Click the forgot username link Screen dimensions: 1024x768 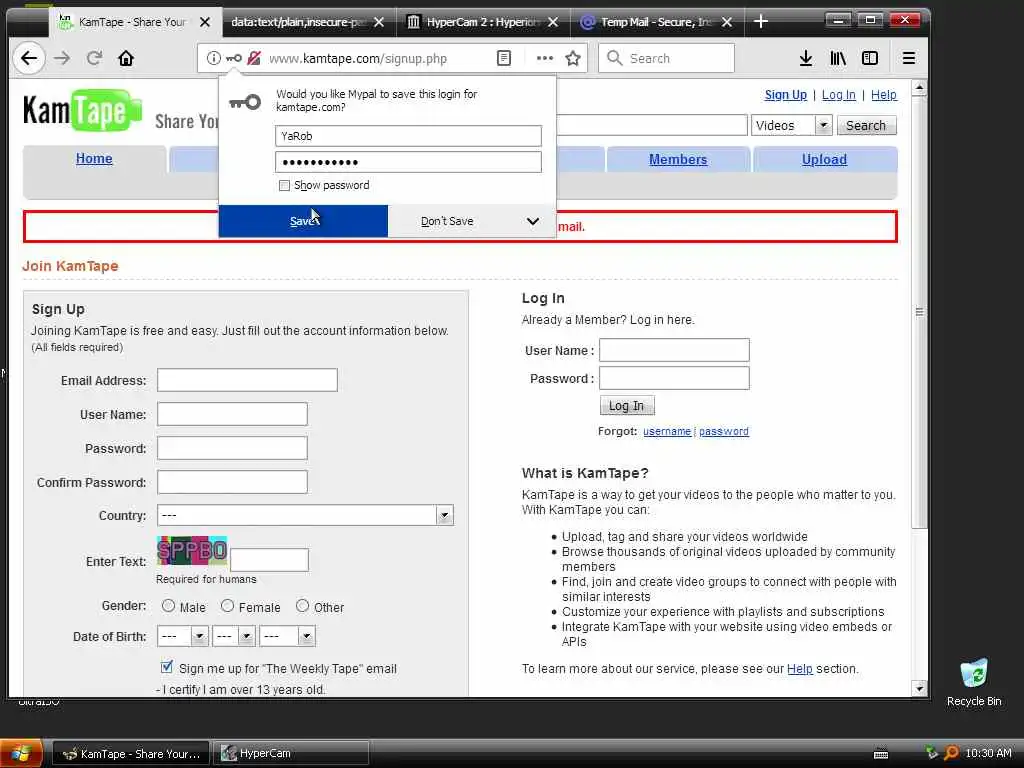point(667,431)
